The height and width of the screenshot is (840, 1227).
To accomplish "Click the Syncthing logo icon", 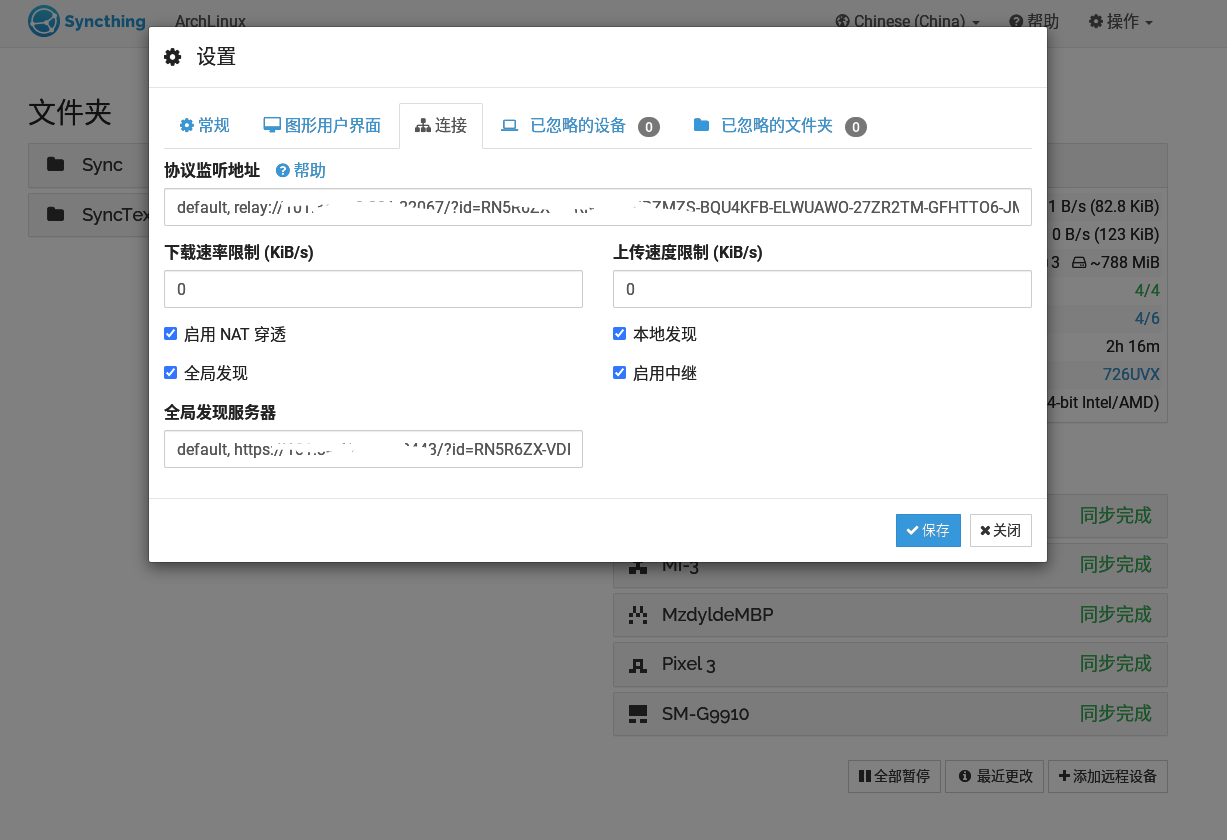I will click(43, 21).
